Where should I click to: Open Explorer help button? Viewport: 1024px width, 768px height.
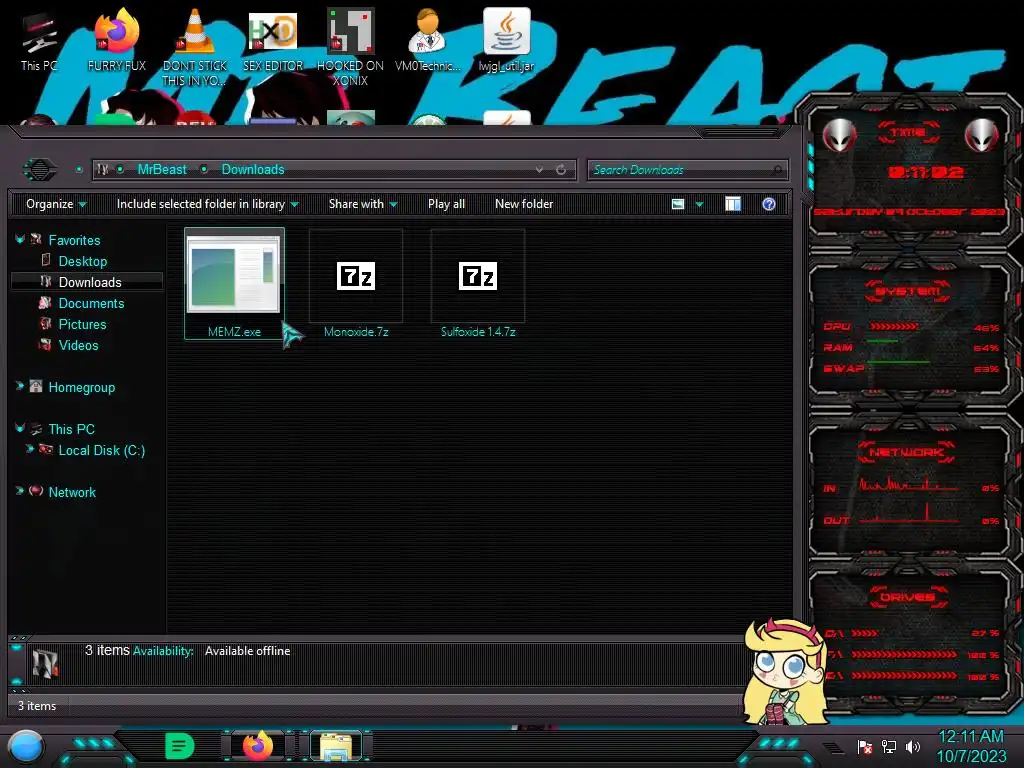(x=769, y=204)
